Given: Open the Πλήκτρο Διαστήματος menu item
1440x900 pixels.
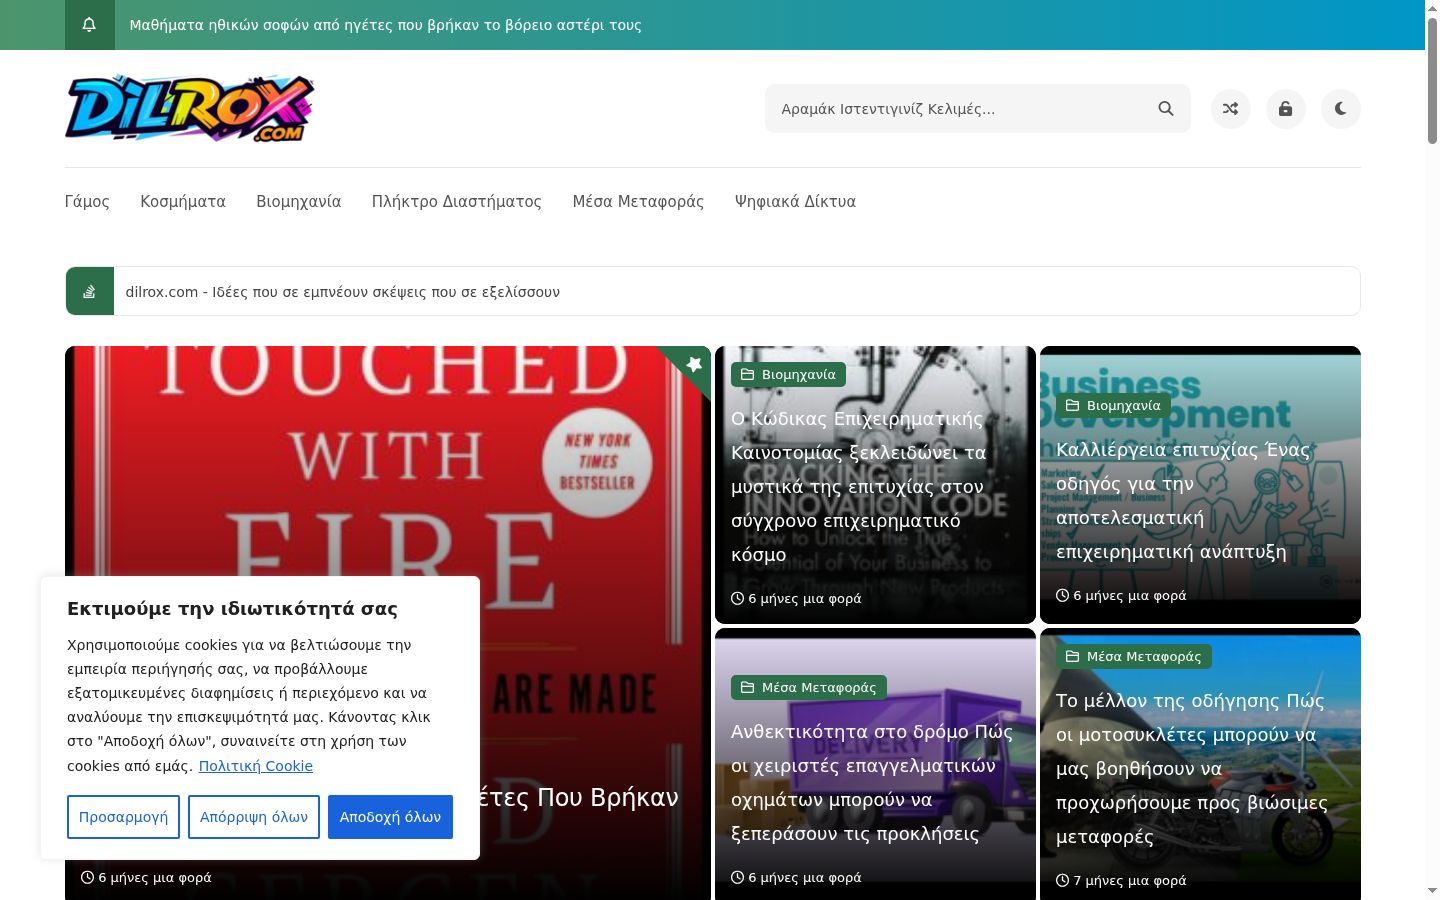Looking at the screenshot, I should (x=457, y=202).
